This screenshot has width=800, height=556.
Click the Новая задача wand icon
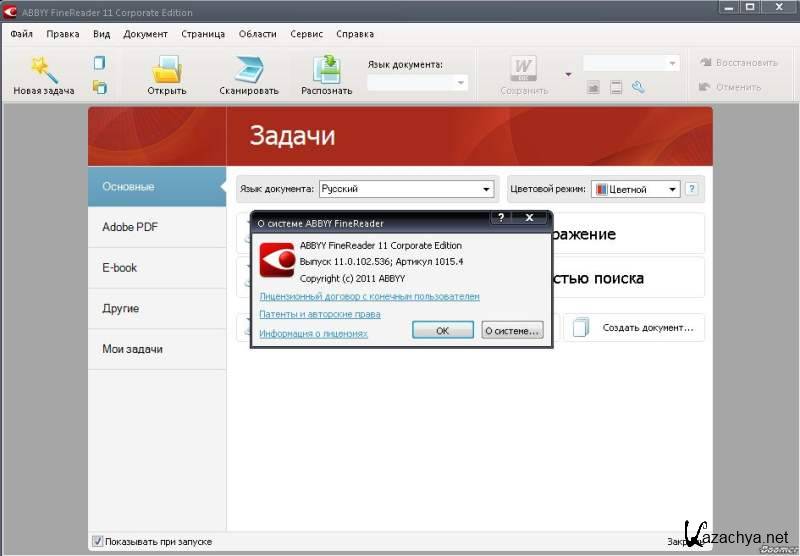coord(43,68)
